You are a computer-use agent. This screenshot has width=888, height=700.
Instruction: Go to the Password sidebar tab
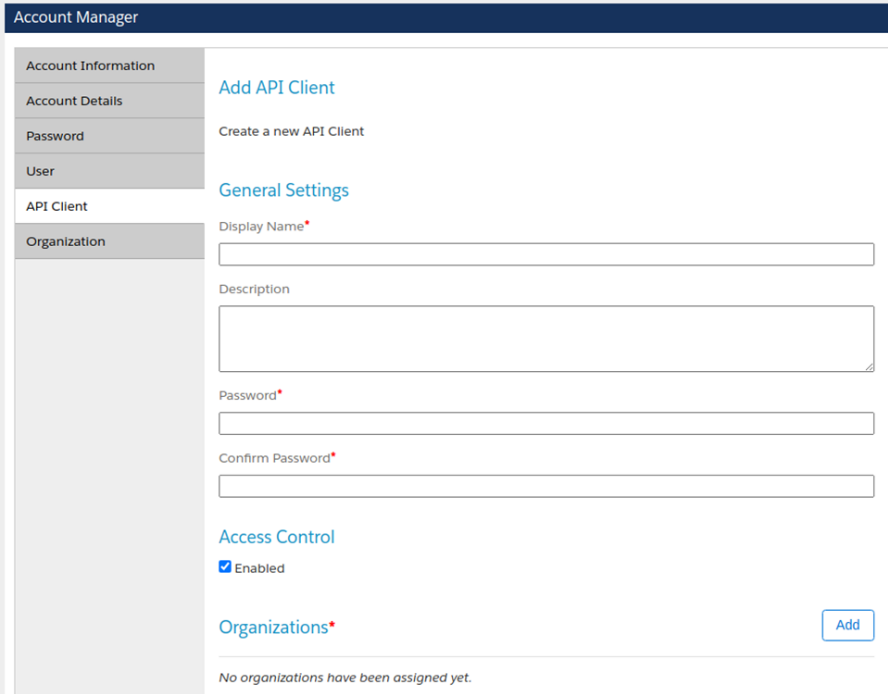point(109,136)
